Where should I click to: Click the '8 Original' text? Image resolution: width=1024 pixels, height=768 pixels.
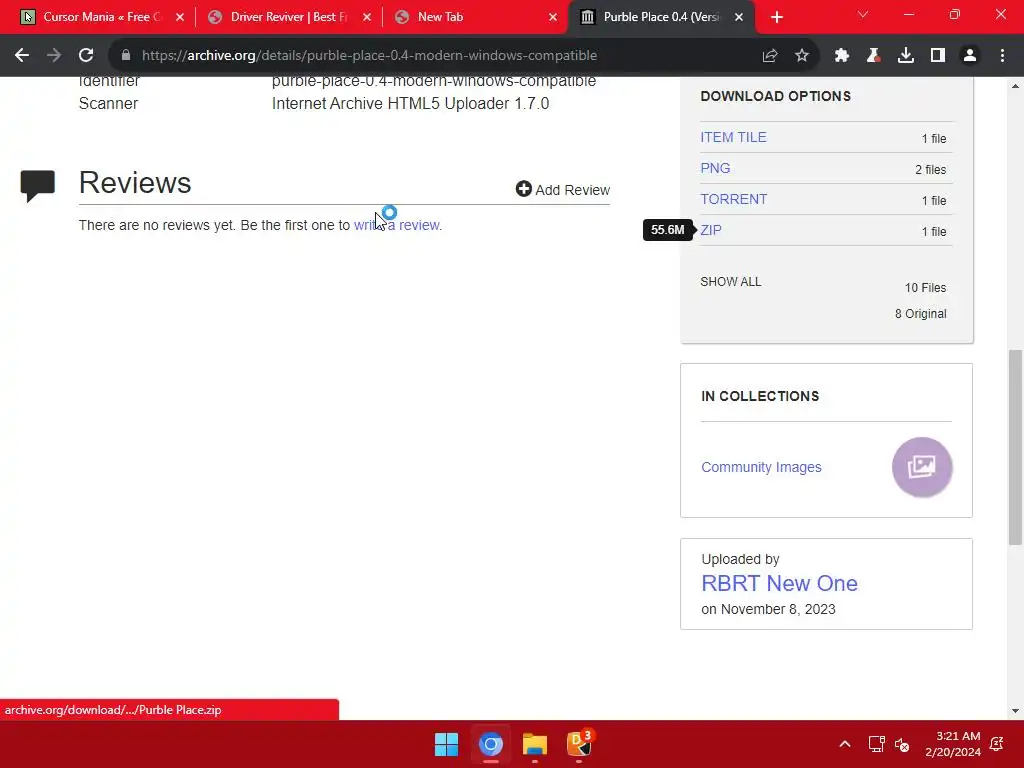(x=920, y=313)
